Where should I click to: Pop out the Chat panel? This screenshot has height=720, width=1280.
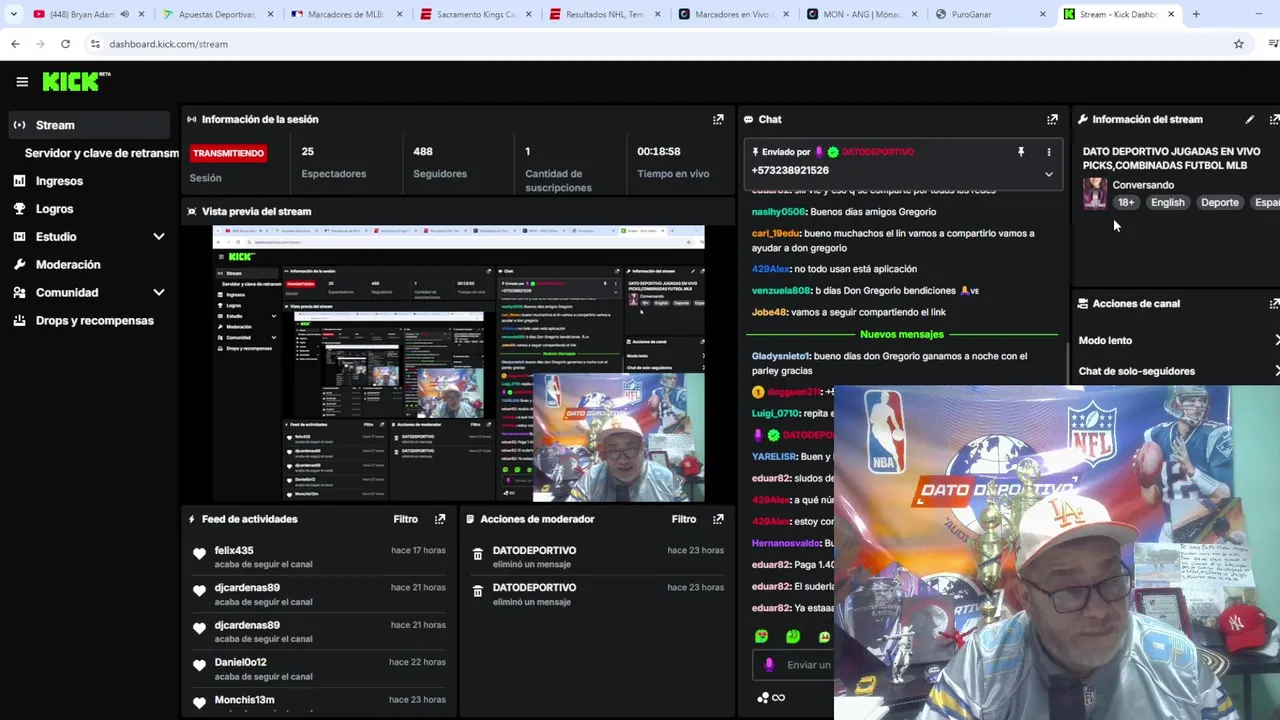pyautogui.click(x=1052, y=119)
